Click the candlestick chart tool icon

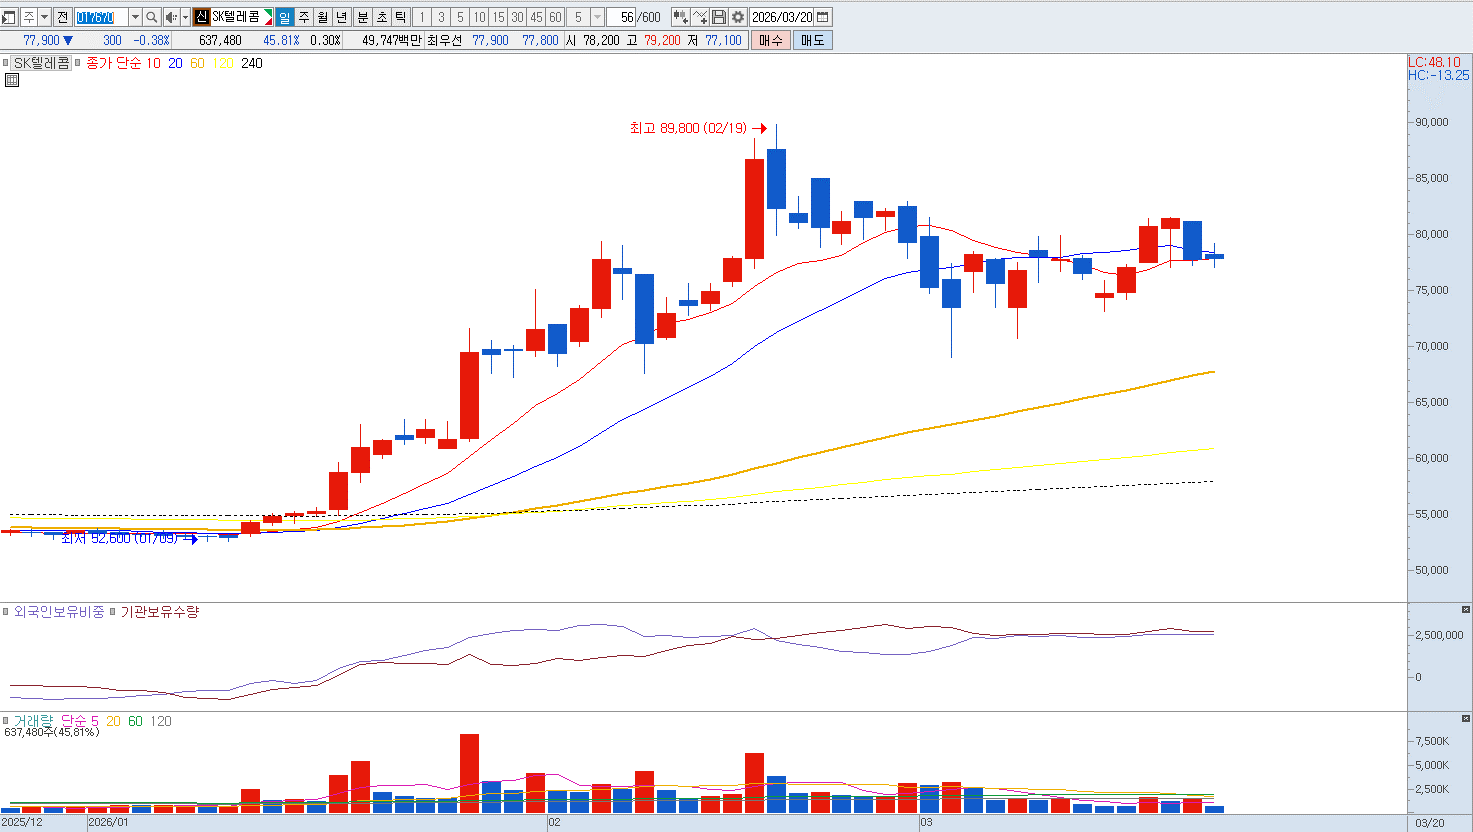point(681,17)
